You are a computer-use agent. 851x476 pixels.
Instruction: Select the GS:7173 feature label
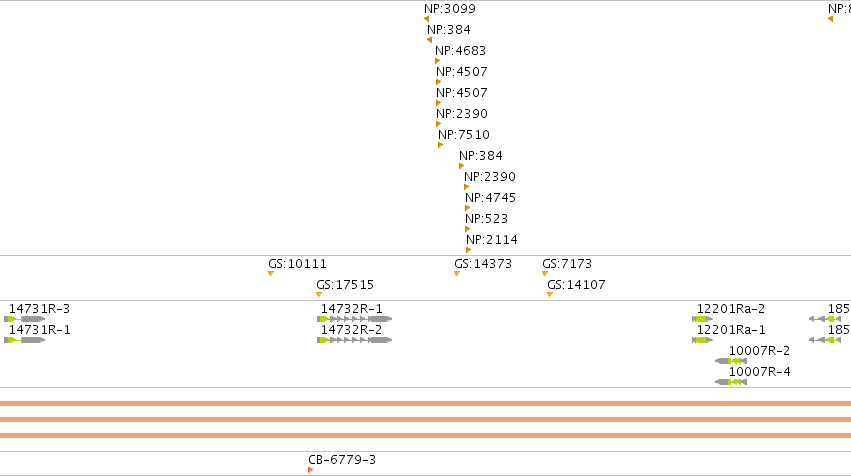click(567, 264)
